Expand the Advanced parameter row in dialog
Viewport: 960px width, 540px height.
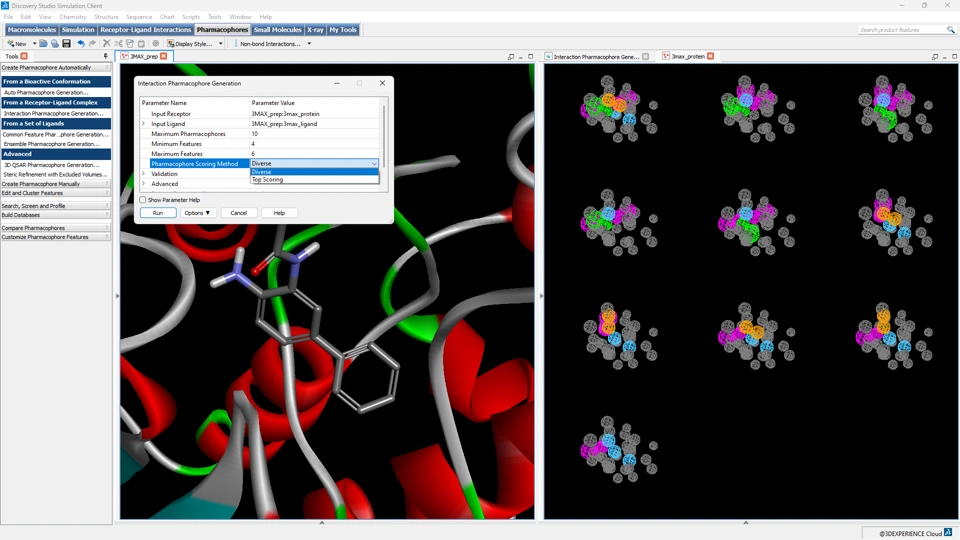[144, 184]
